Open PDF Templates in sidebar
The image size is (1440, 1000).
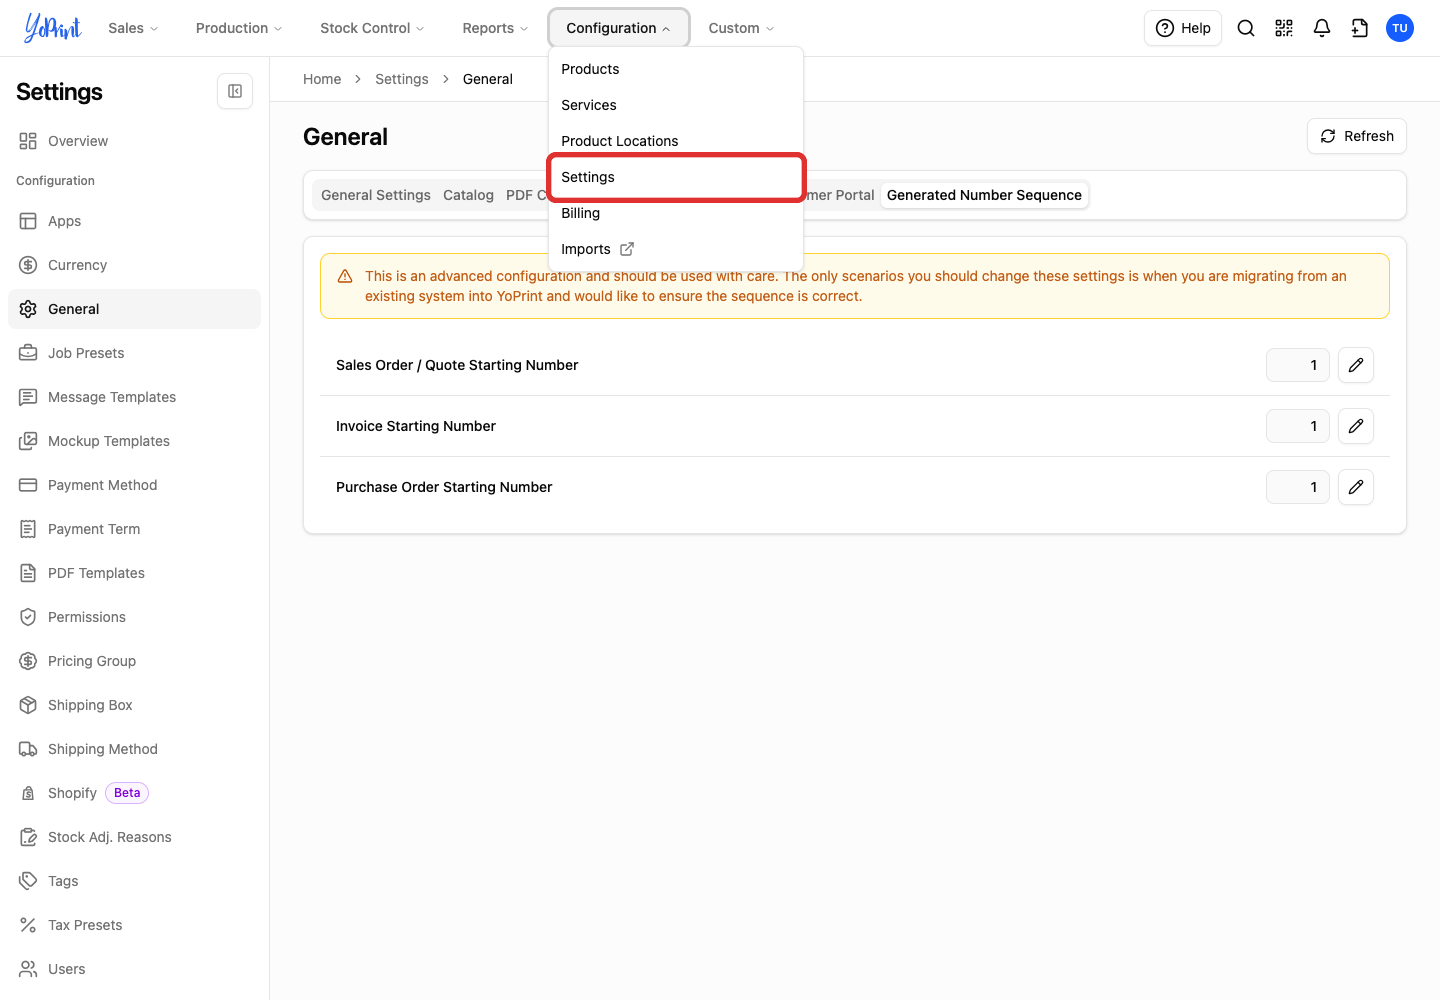(134, 573)
